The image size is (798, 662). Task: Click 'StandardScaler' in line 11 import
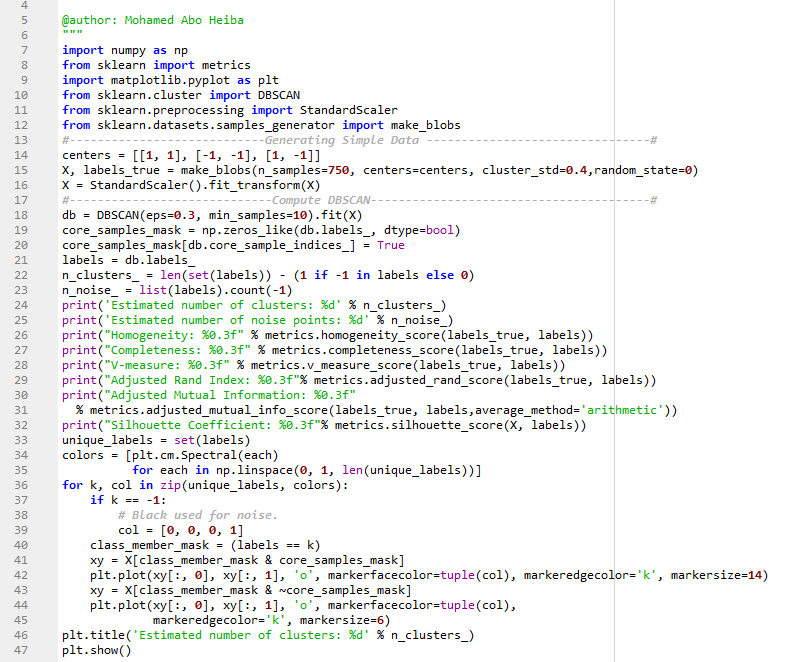coord(349,110)
